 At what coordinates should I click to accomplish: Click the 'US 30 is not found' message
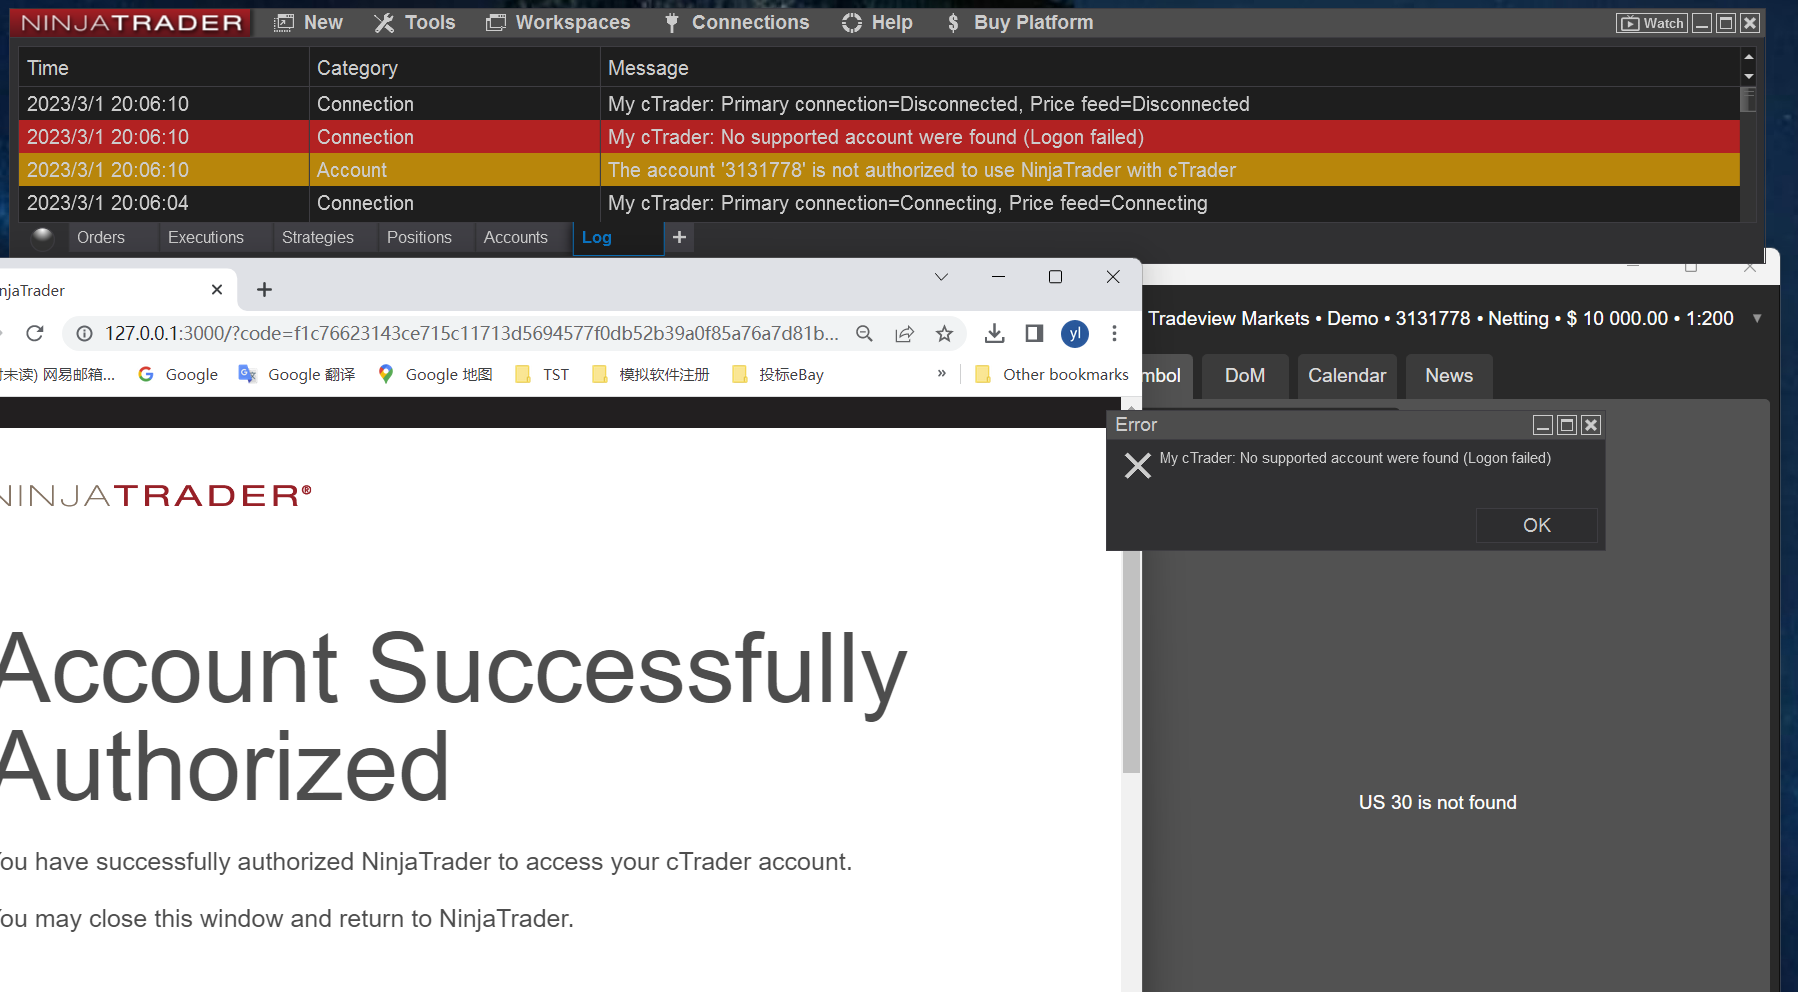[1437, 802]
